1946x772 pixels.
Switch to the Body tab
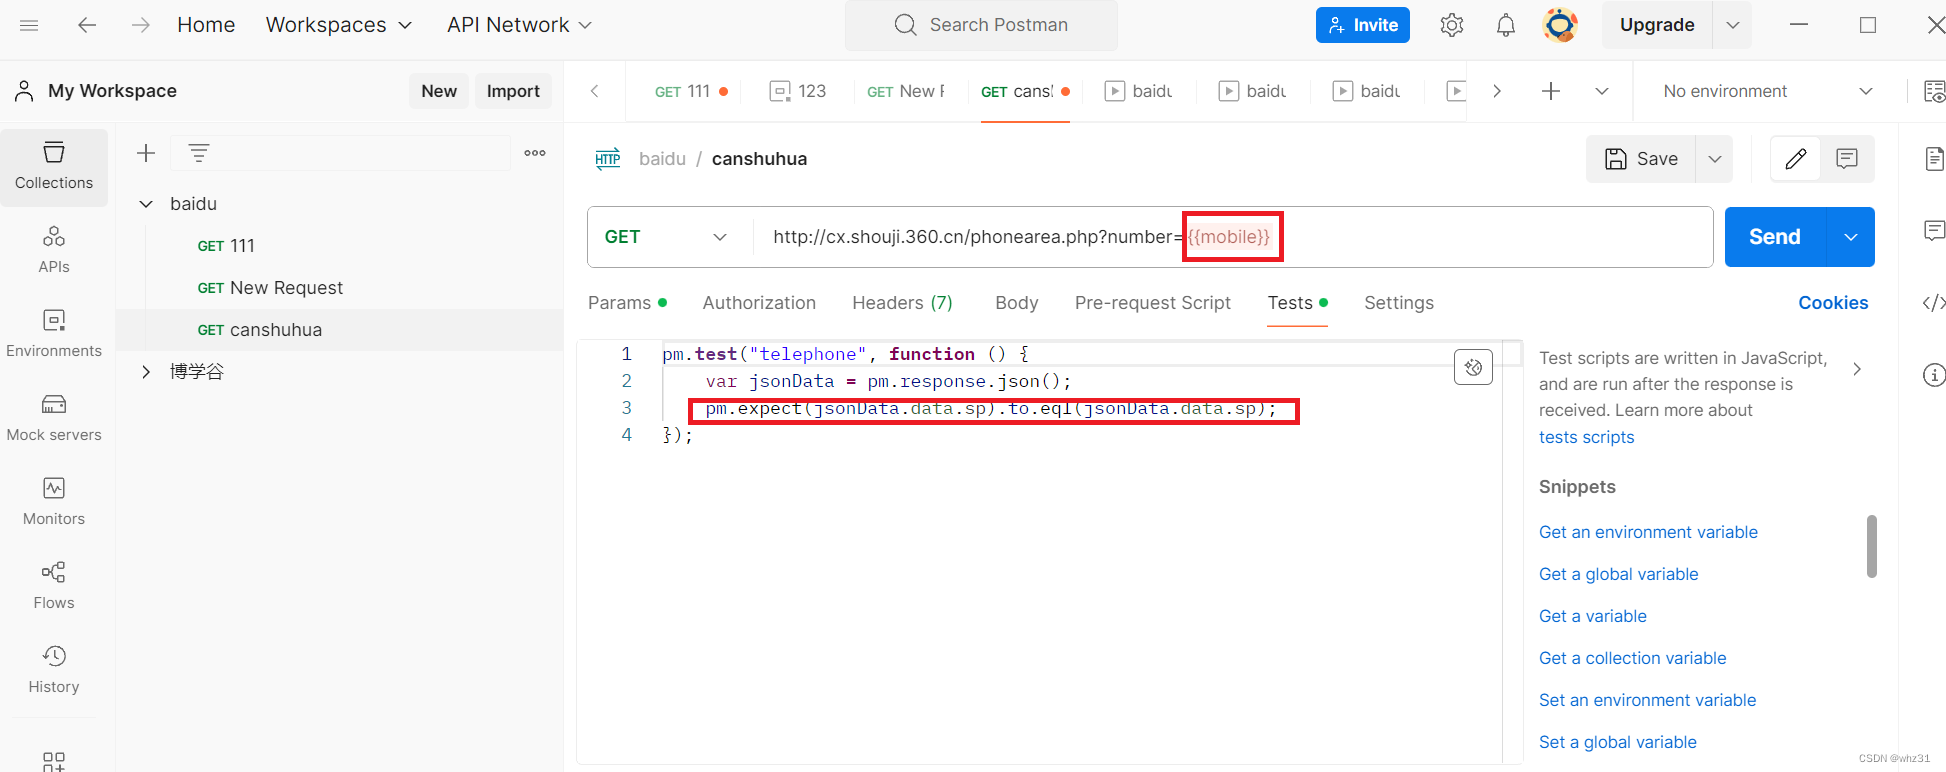(x=1016, y=303)
